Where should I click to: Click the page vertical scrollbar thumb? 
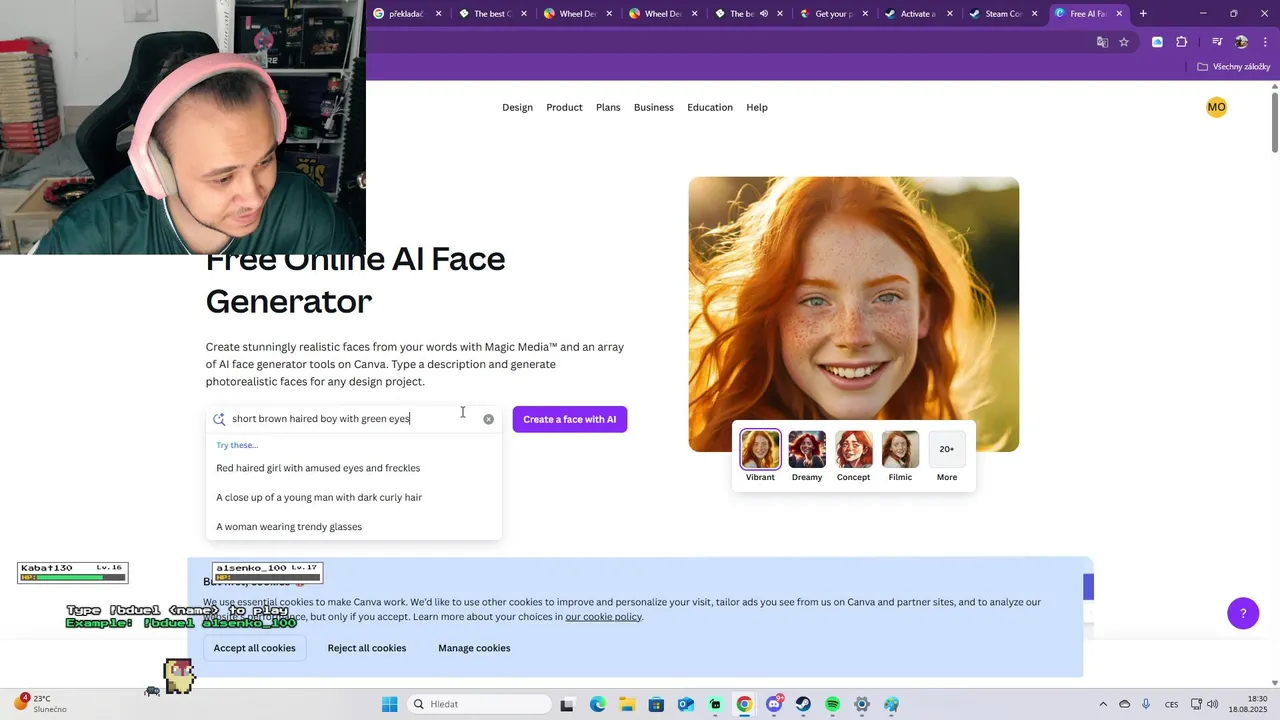pyautogui.click(x=1275, y=121)
